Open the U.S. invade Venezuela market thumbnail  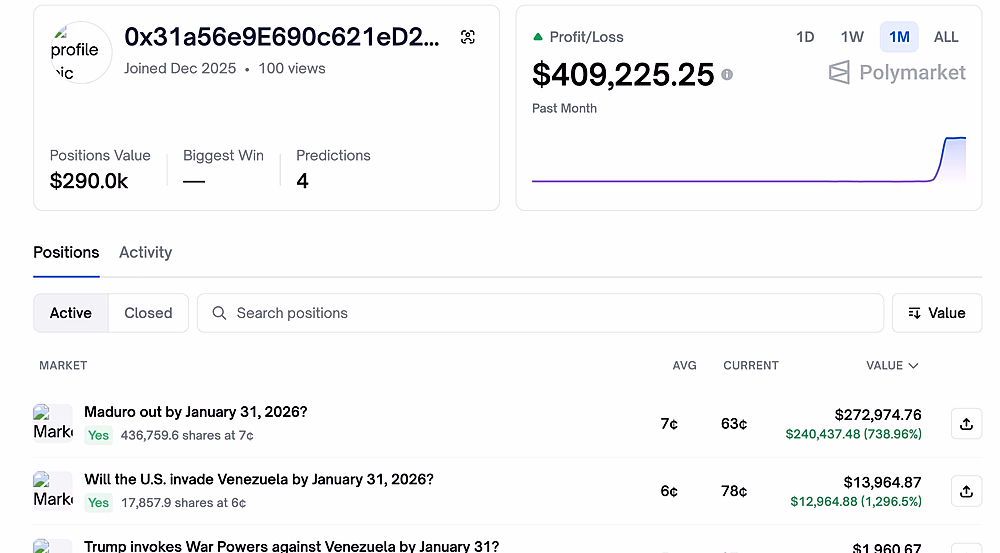[x=53, y=490]
